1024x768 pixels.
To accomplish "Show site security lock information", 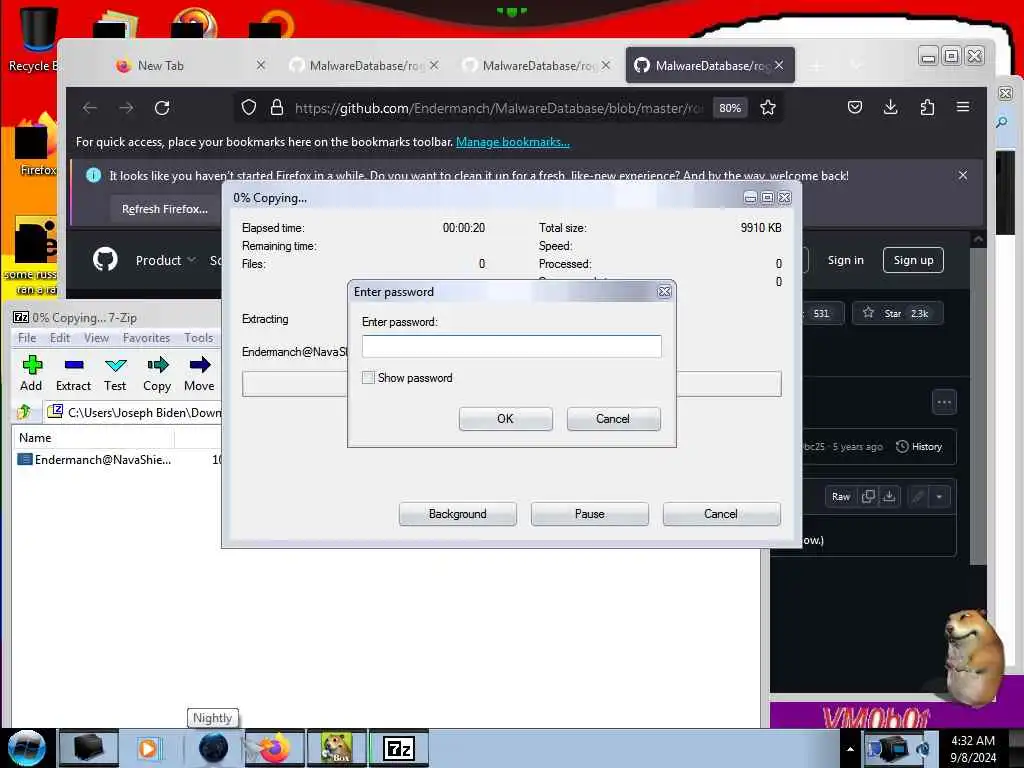I will [277, 108].
